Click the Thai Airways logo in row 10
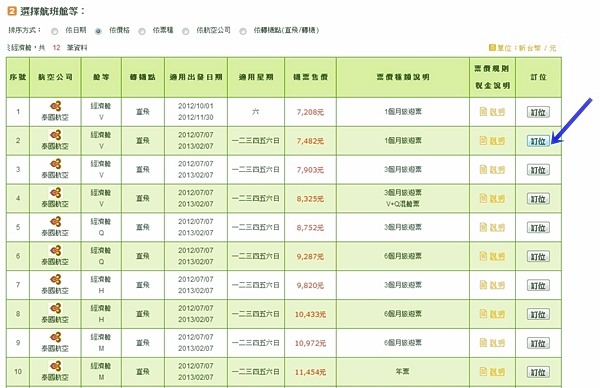The width and height of the screenshot is (600, 388). [55, 366]
